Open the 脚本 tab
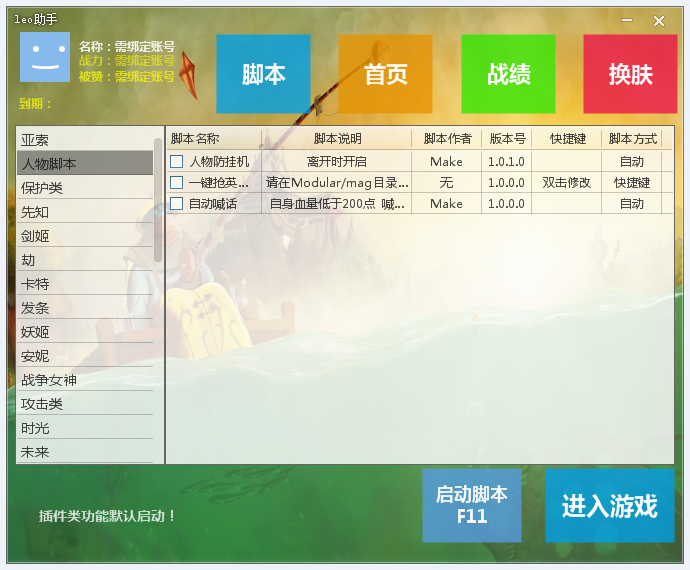This screenshot has width=690, height=570. point(263,74)
